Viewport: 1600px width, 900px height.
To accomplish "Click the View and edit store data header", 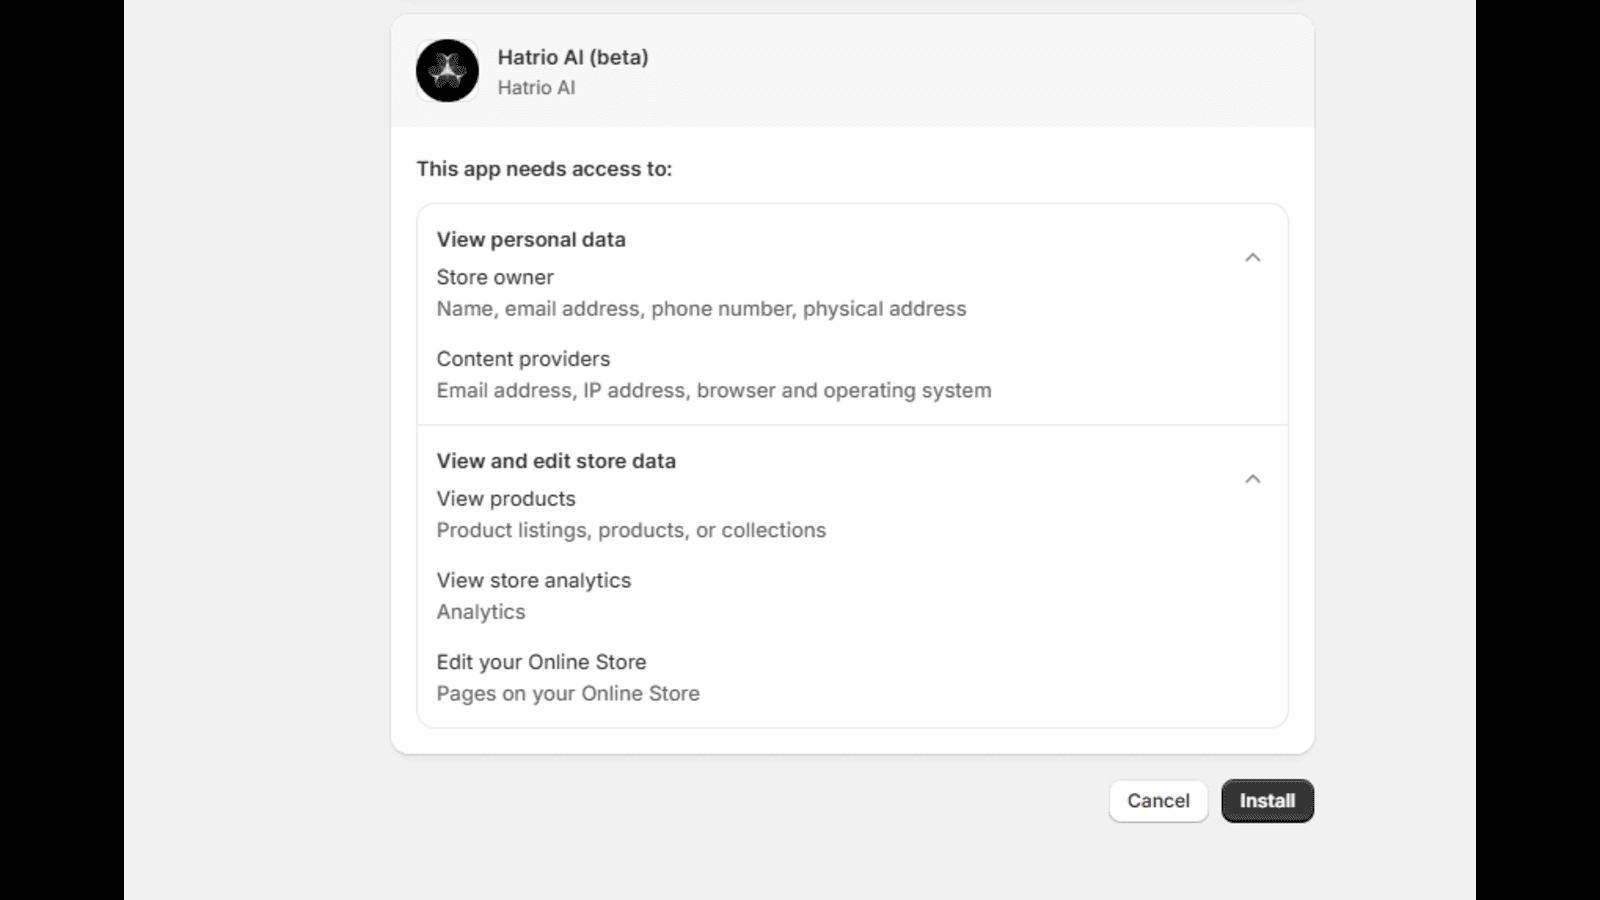I will point(556,461).
